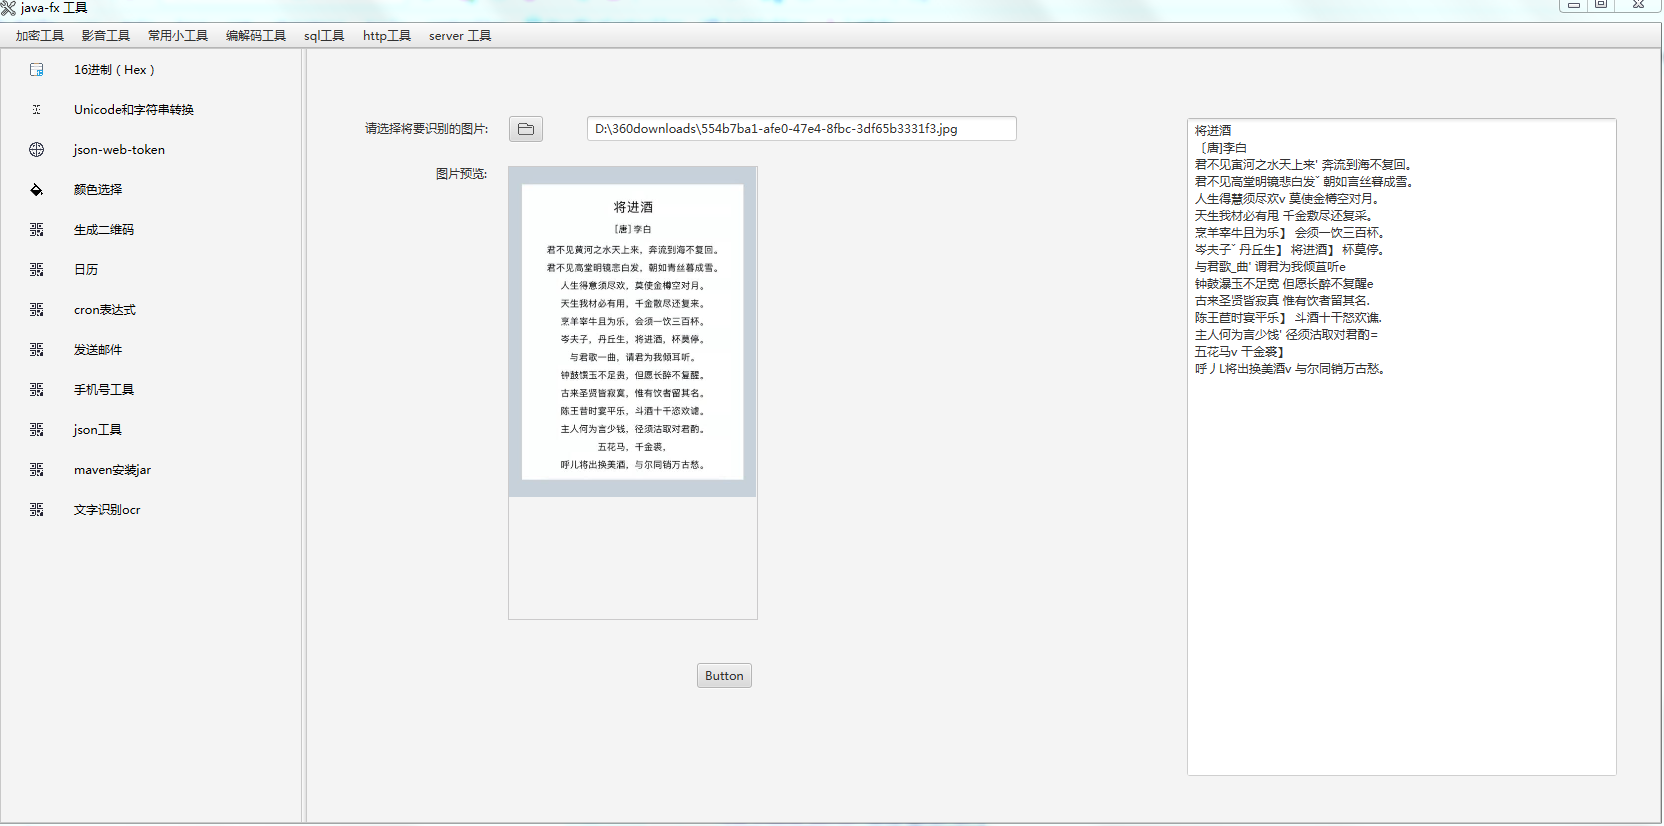
Task: Open the folder browse button for image
Action: point(525,129)
